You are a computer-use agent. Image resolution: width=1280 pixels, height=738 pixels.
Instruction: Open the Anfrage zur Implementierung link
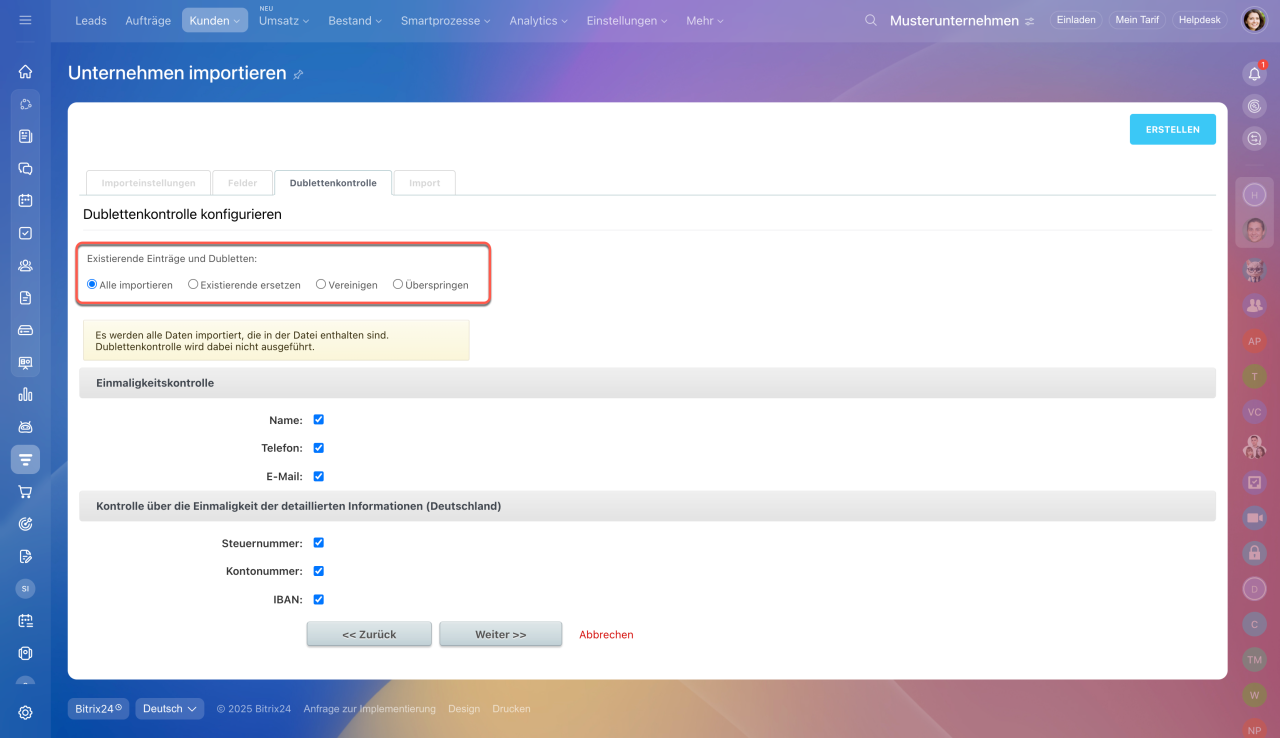pos(370,709)
